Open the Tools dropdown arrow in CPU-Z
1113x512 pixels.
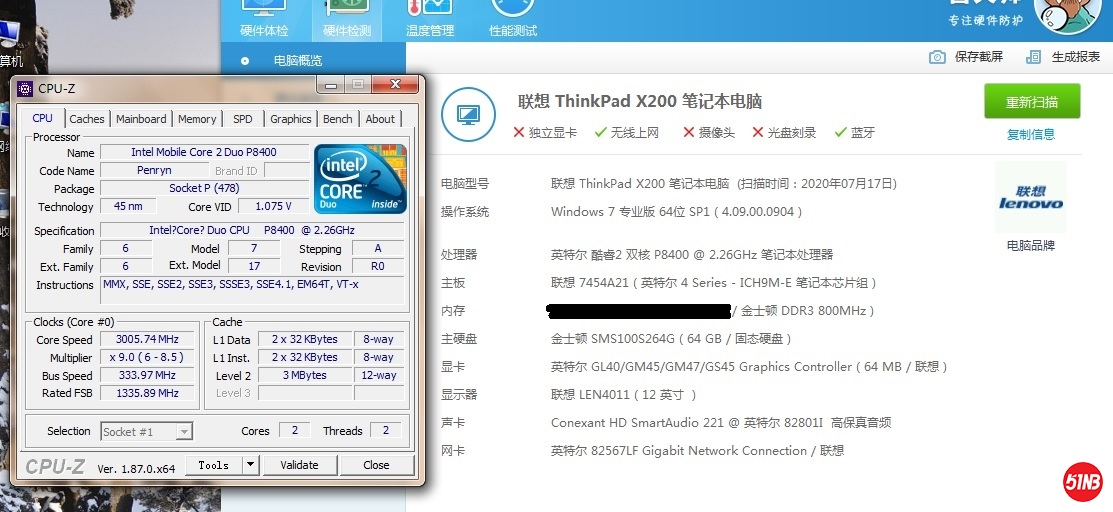pos(250,465)
